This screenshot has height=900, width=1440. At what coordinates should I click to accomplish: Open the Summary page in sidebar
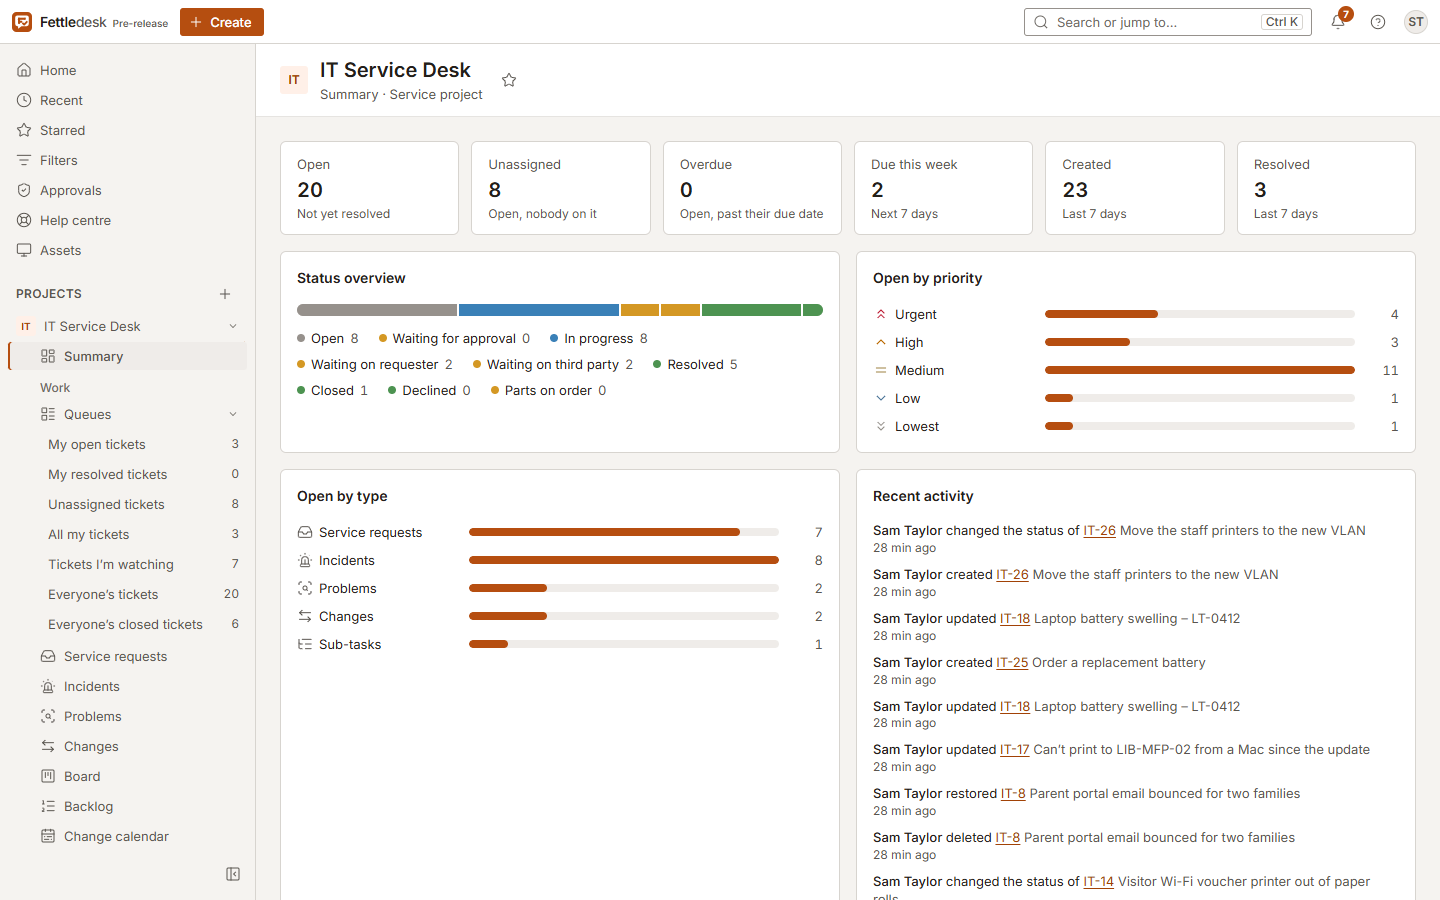tap(128, 356)
